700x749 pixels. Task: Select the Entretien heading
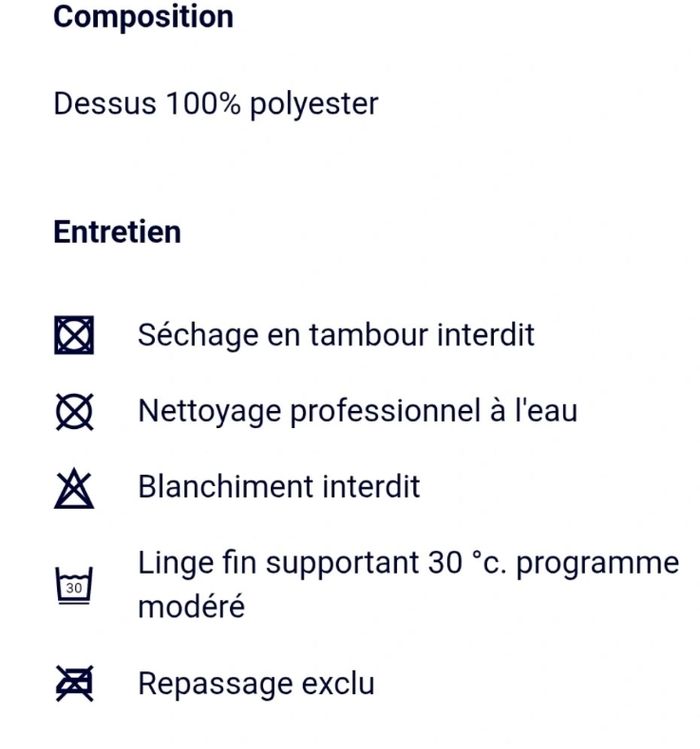[117, 232]
